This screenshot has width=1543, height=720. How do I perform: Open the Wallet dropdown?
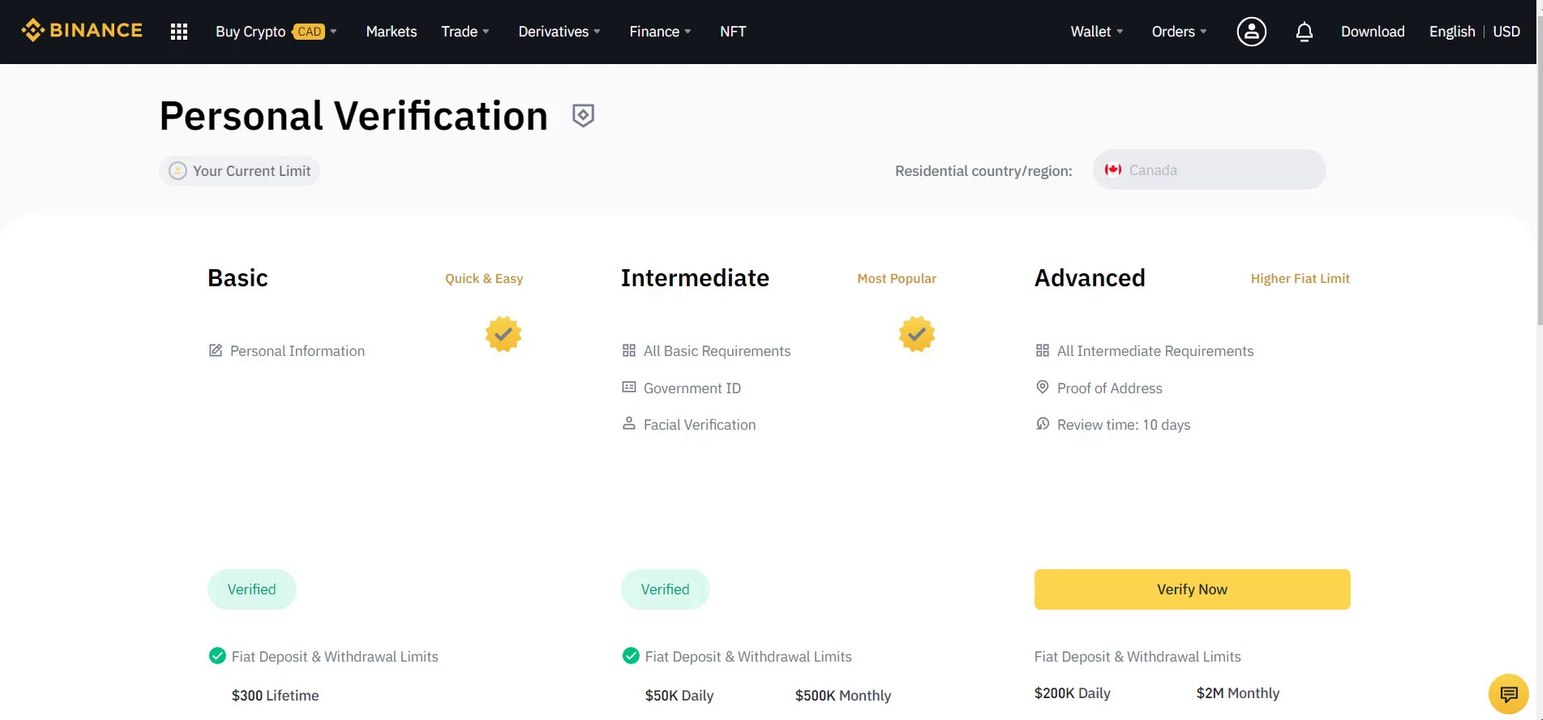coord(1097,32)
